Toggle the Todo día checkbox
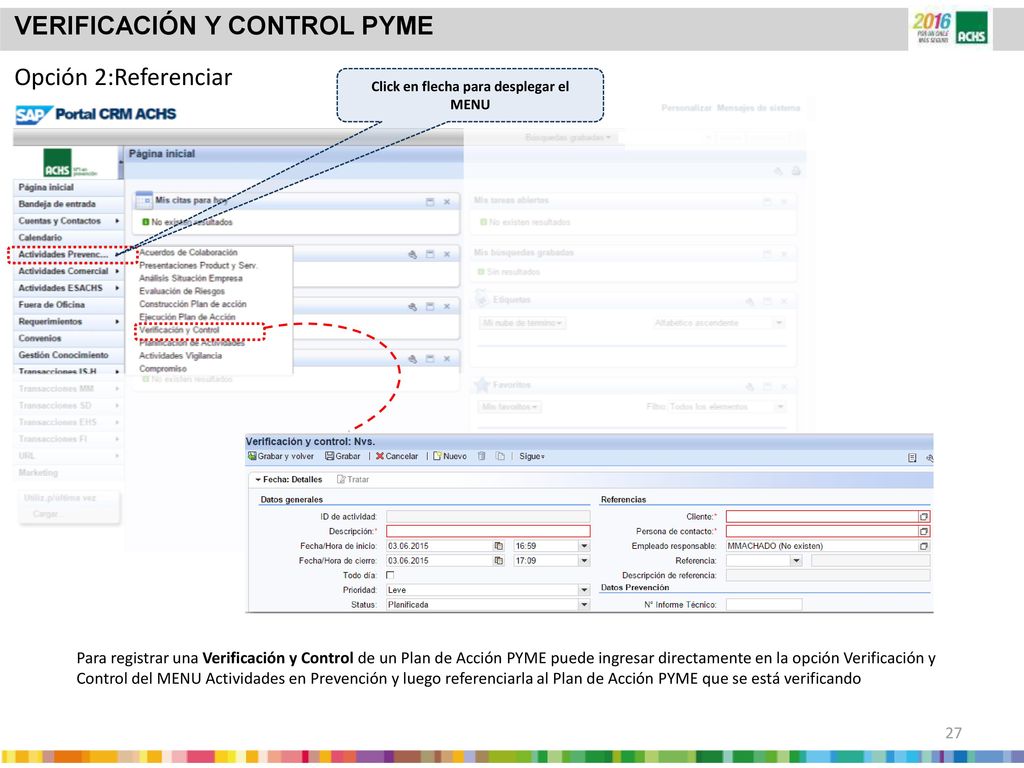The image size is (1024, 768). [390, 575]
